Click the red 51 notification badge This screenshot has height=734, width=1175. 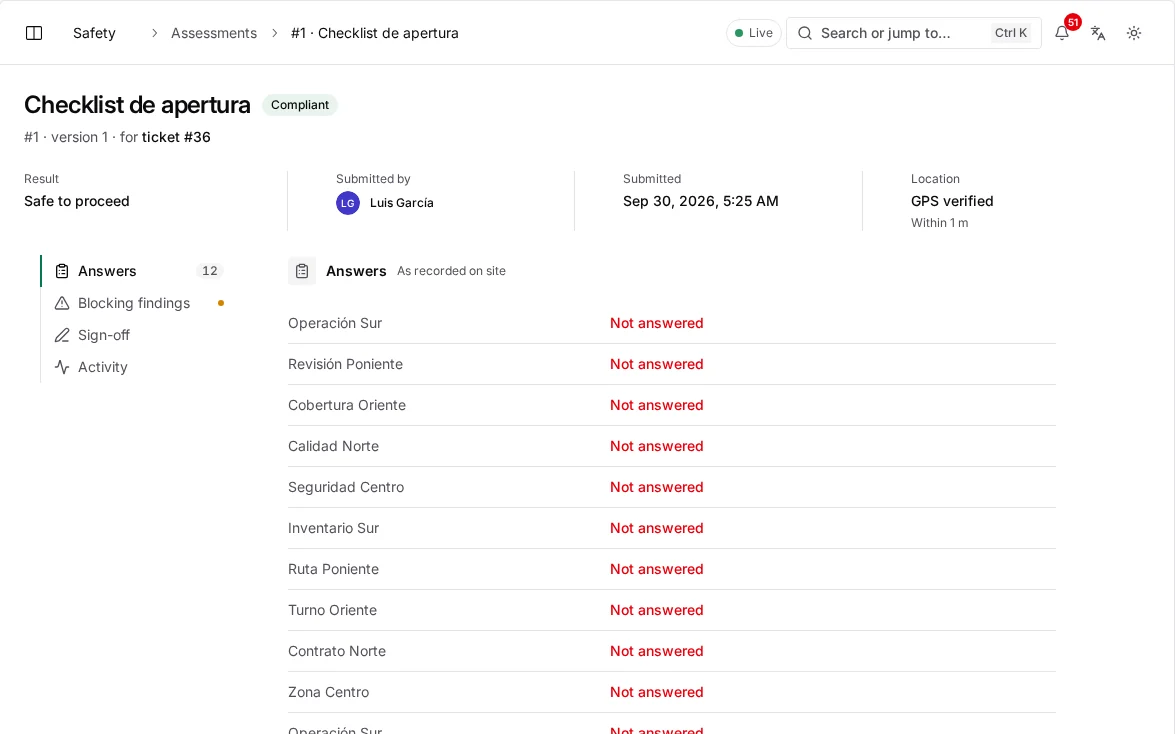(x=1073, y=22)
